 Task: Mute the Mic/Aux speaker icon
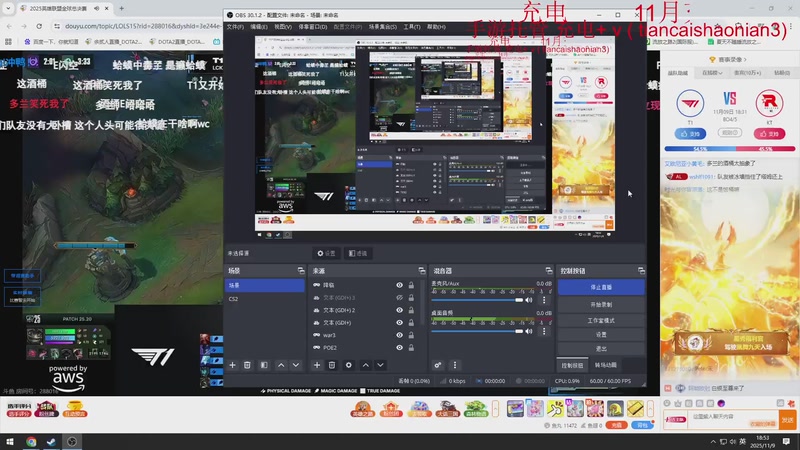coord(529,300)
